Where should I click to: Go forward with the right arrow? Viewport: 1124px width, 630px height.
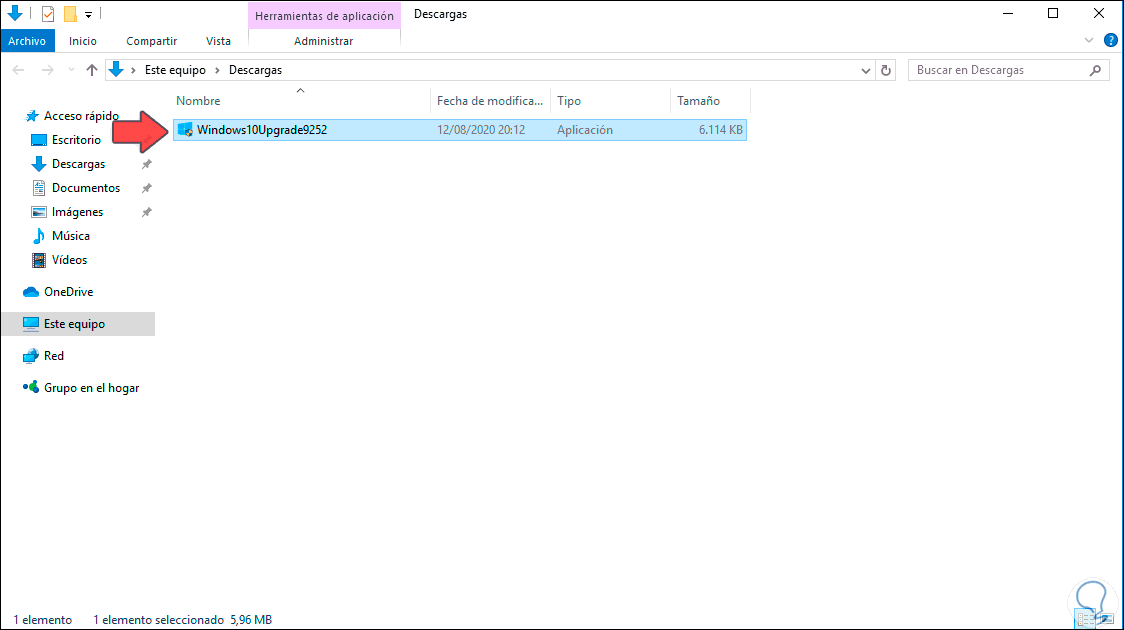47,70
